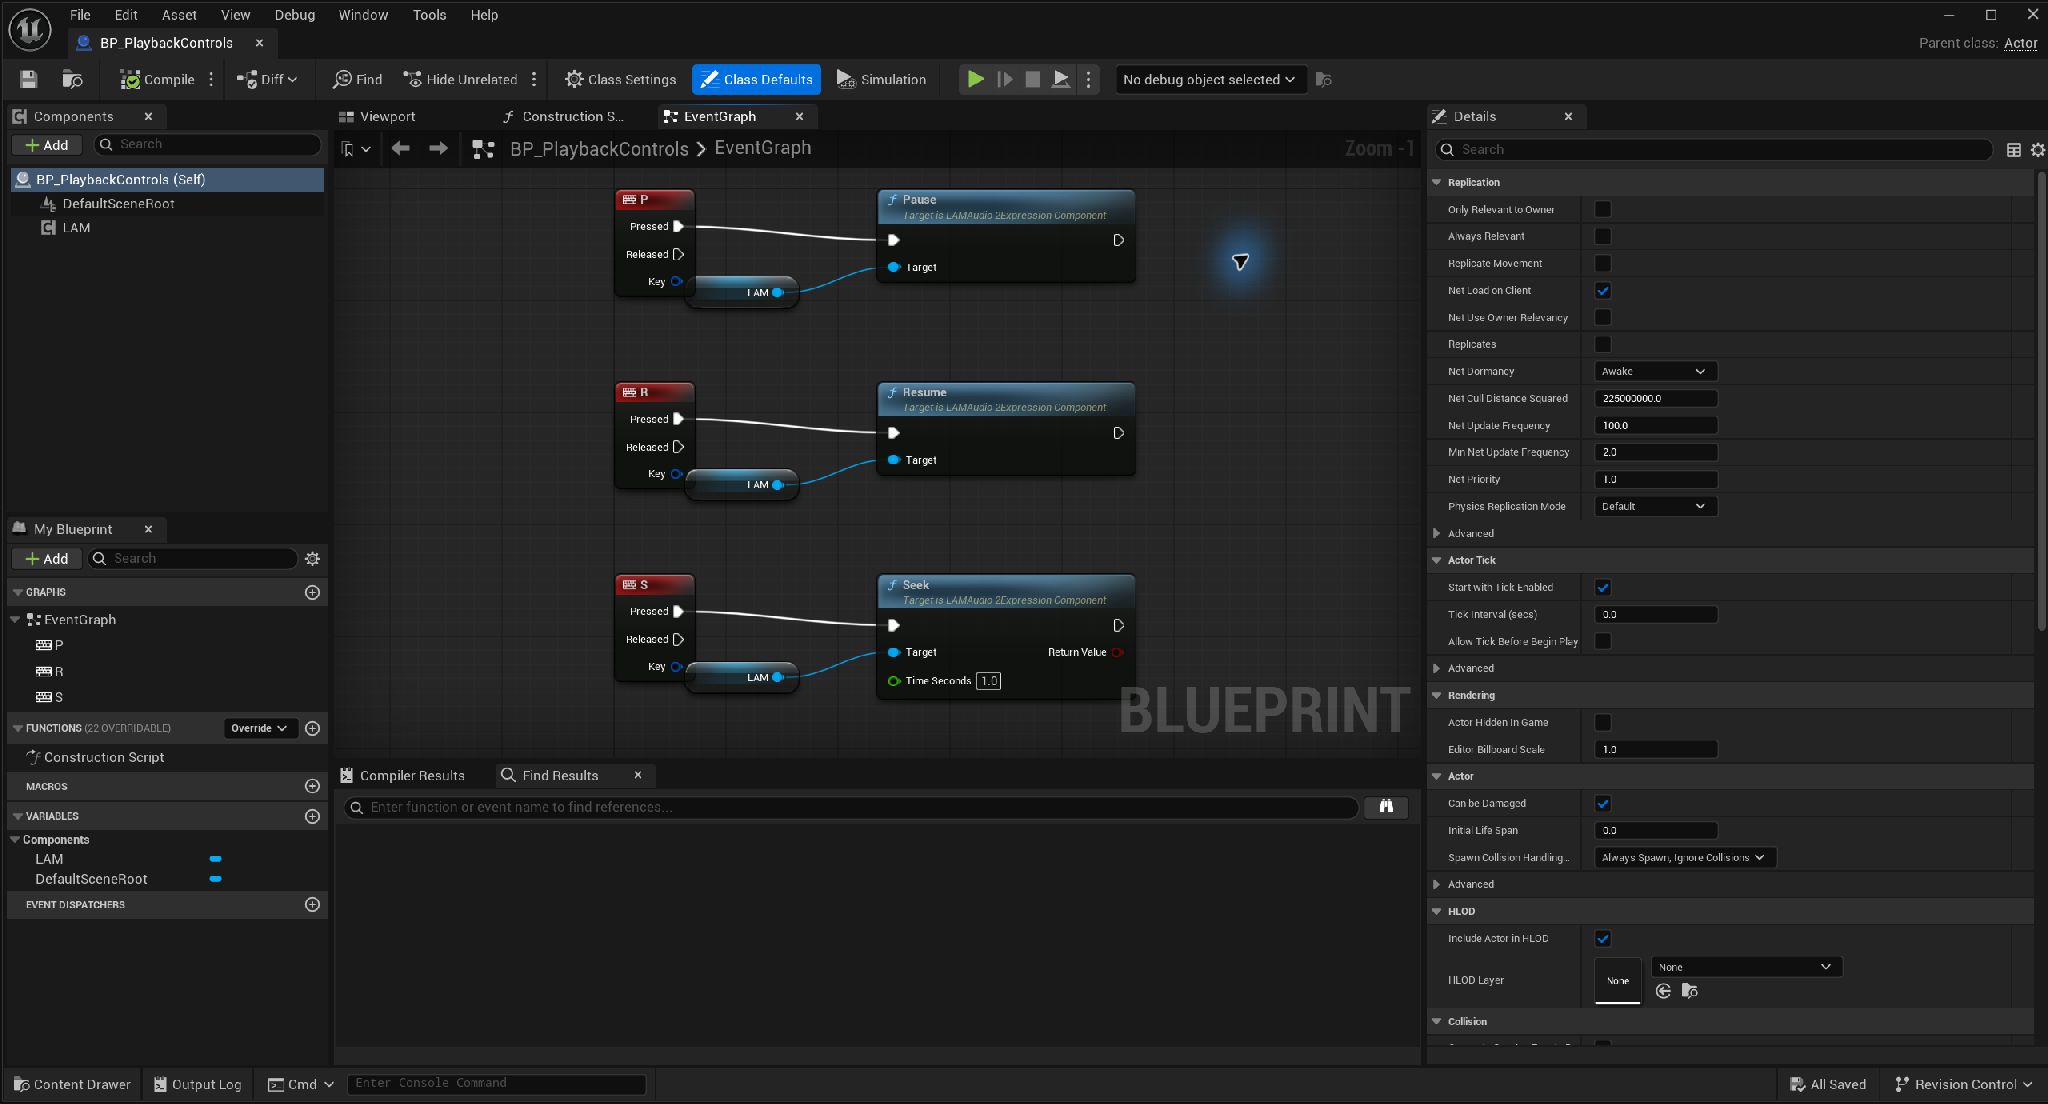Uncheck Net Load on Client
Image resolution: width=2048 pixels, height=1104 pixels.
[1603, 290]
